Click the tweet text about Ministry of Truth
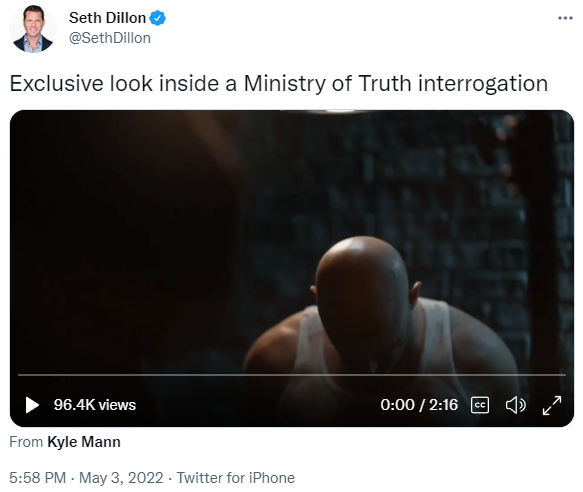Viewport: 583px width, 492px height. point(278,83)
